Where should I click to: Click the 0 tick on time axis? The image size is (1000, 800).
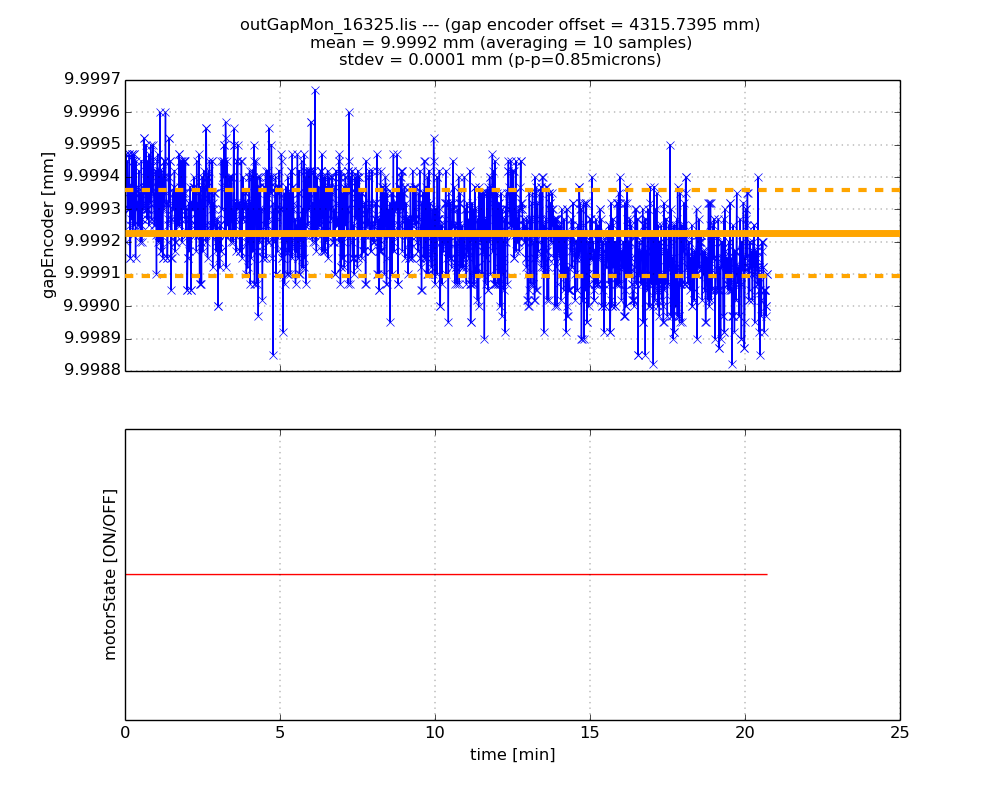pos(125,733)
